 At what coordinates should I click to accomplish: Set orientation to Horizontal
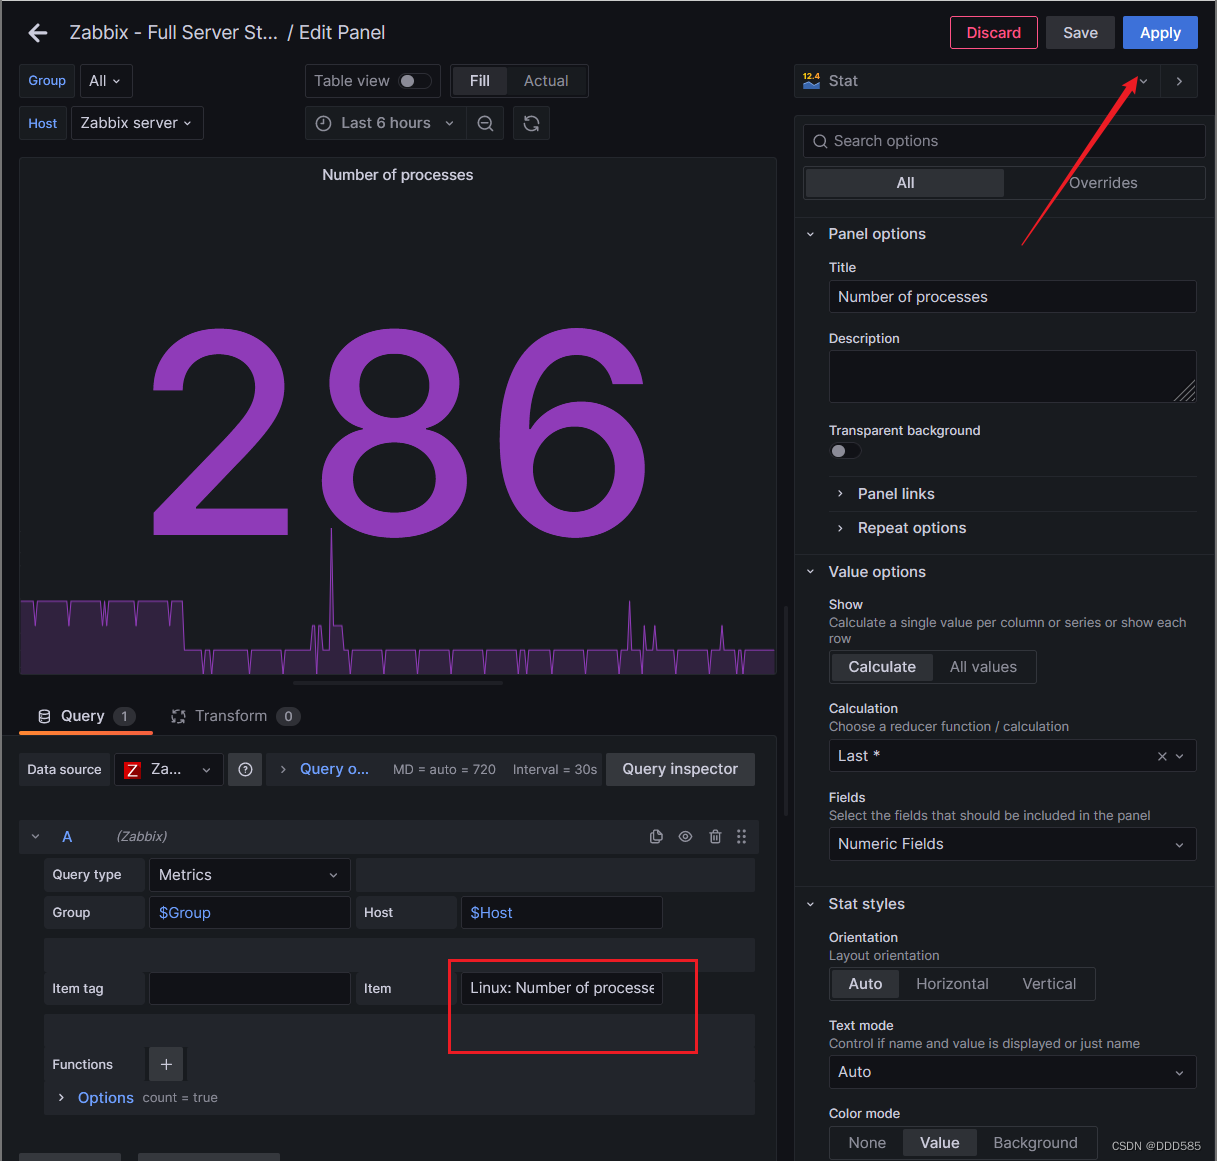coord(952,984)
